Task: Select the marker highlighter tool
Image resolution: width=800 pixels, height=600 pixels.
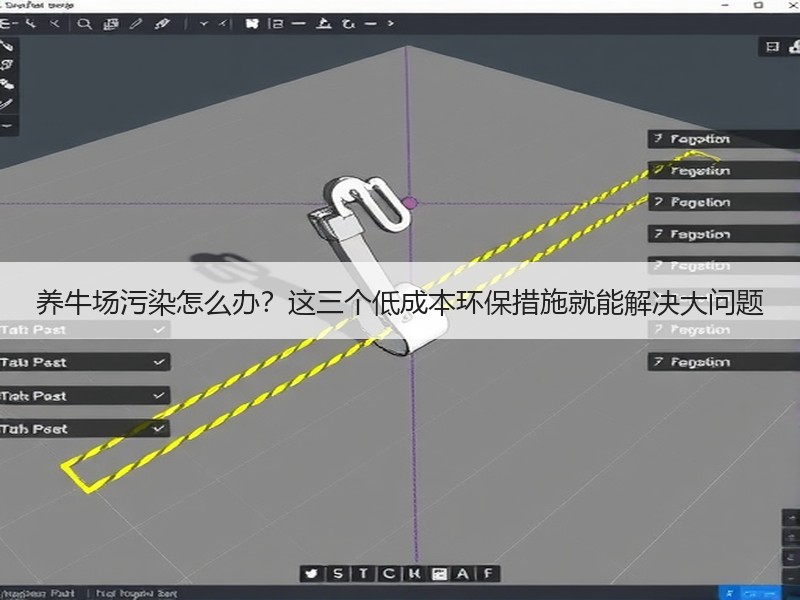Action: click(x=162, y=24)
